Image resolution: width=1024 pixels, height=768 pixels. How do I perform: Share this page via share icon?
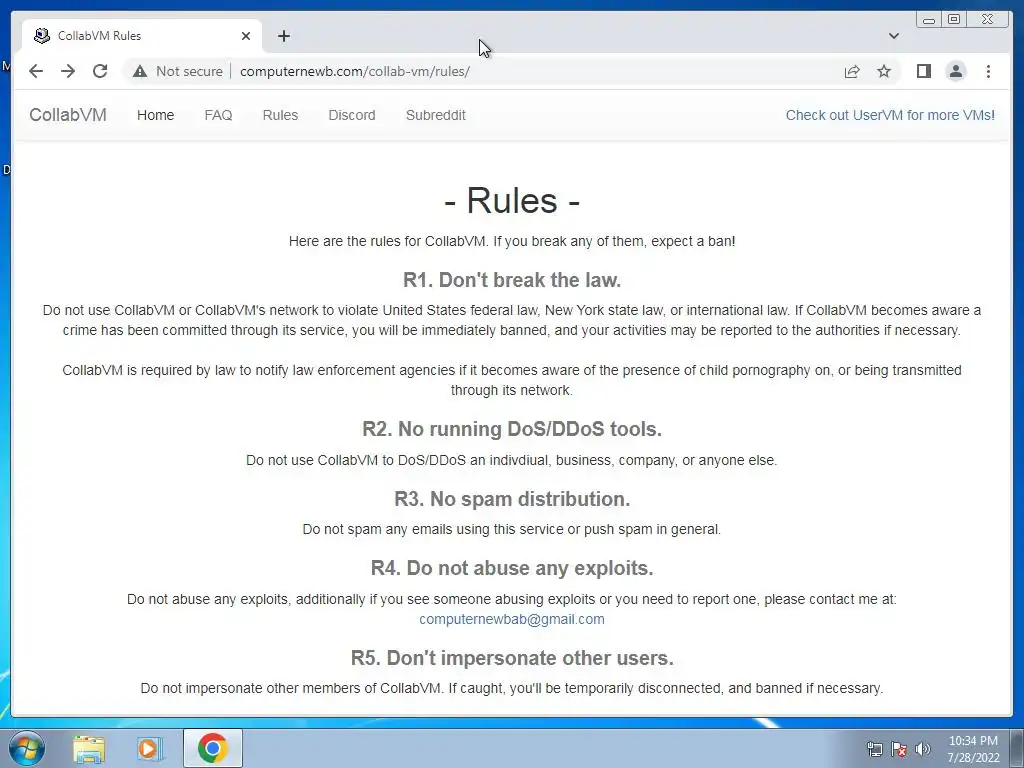(x=852, y=71)
